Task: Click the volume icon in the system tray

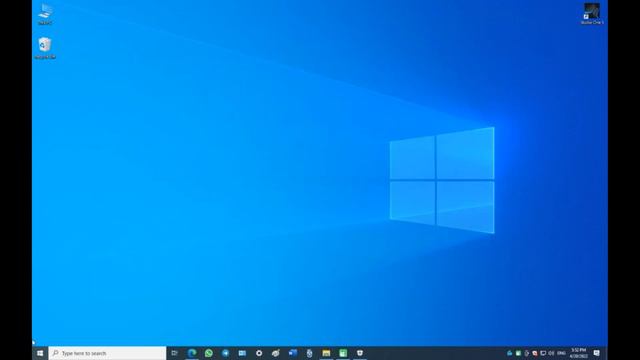Action: (551, 353)
